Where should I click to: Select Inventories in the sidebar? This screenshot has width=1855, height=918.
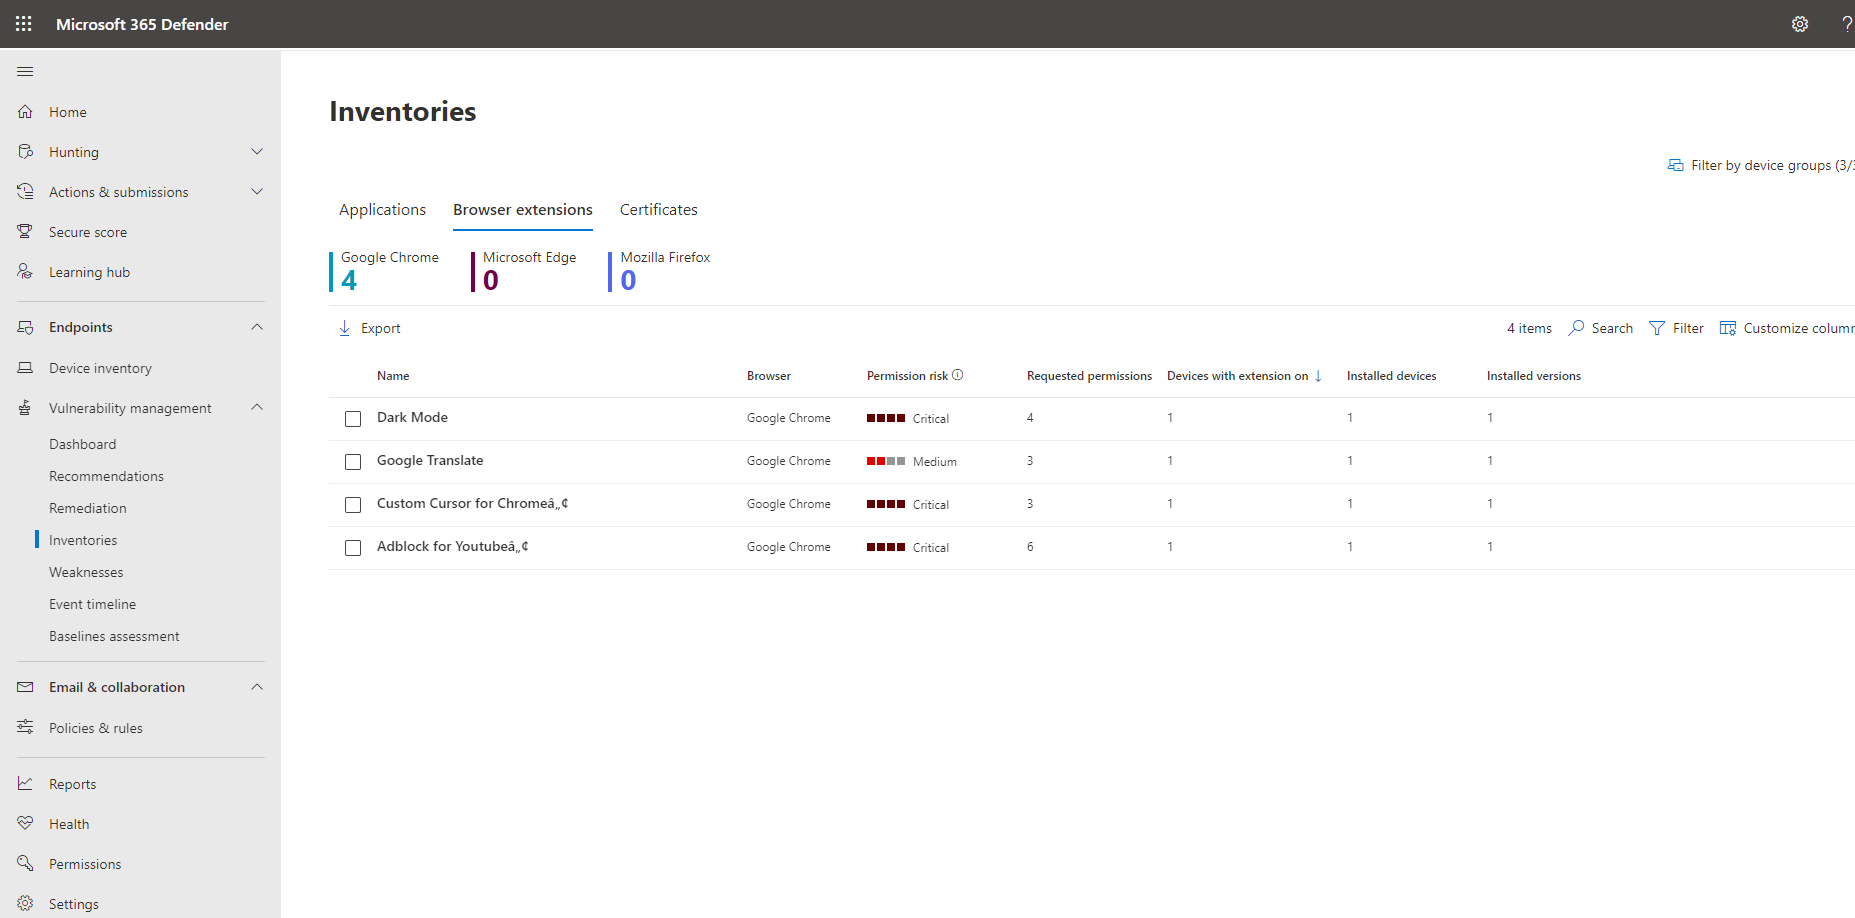(x=83, y=540)
